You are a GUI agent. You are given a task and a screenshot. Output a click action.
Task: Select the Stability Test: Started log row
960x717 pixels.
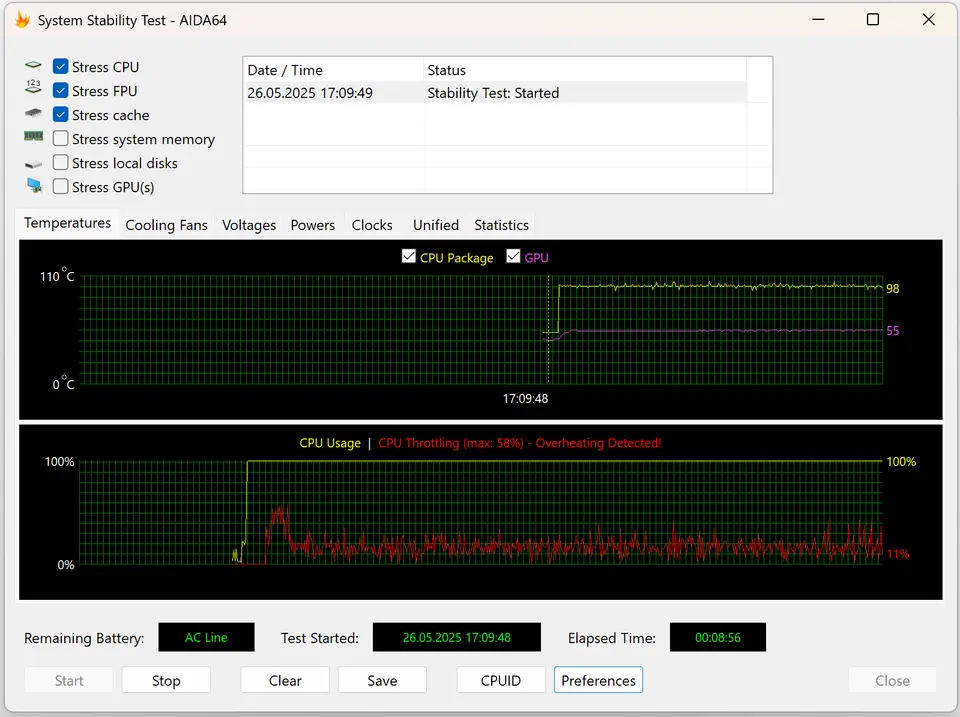click(x=495, y=93)
